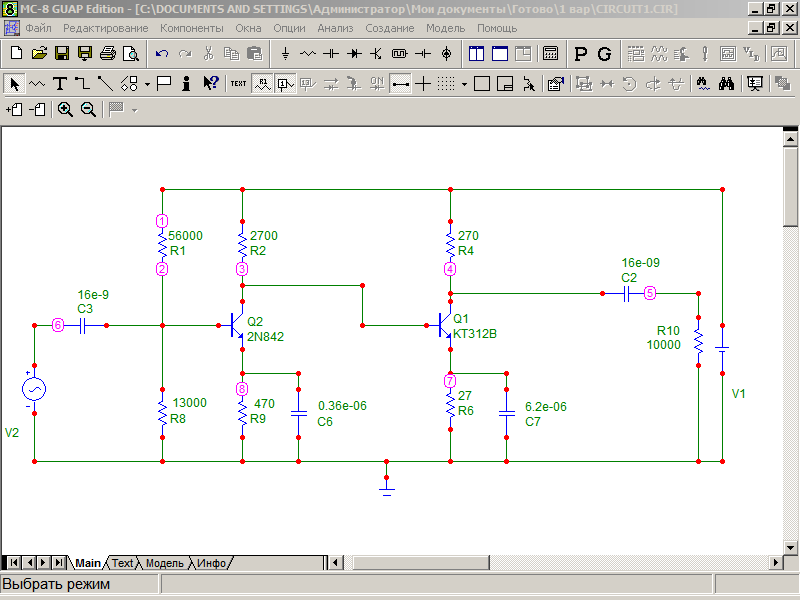Expand the graphic shapes dropdown arrow
800x600 pixels.
click(146, 83)
